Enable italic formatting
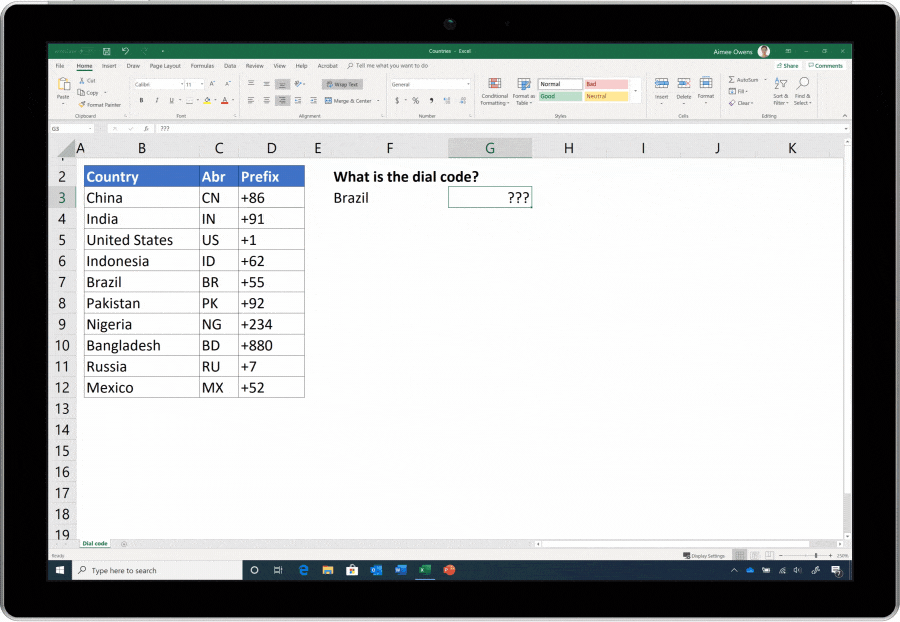Image resolution: width=900 pixels, height=622 pixels. click(x=157, y=100)
